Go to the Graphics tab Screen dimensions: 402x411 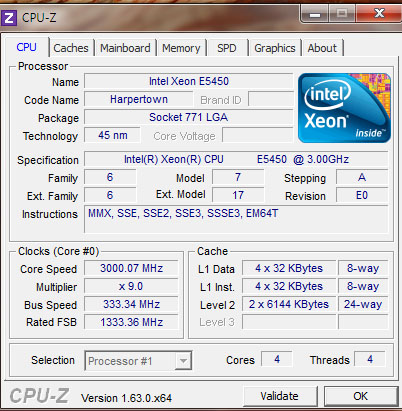click(275, 48)
